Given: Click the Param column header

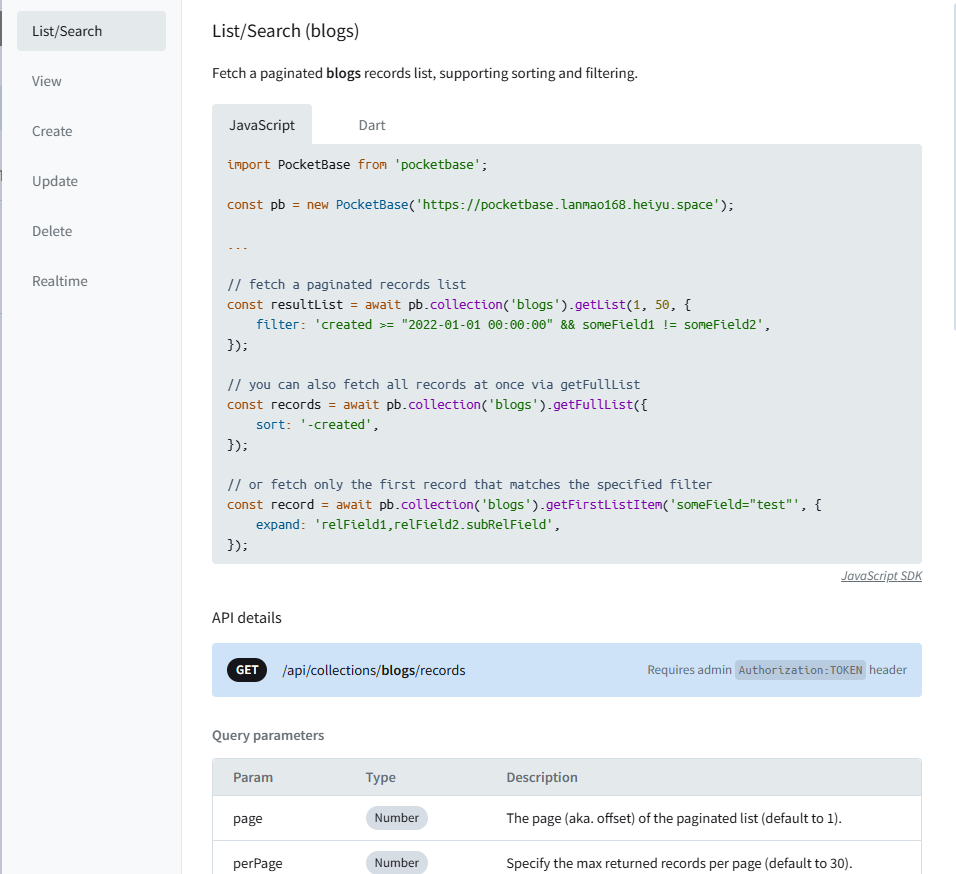Looking at the screenshot, I should click(253, 778).
